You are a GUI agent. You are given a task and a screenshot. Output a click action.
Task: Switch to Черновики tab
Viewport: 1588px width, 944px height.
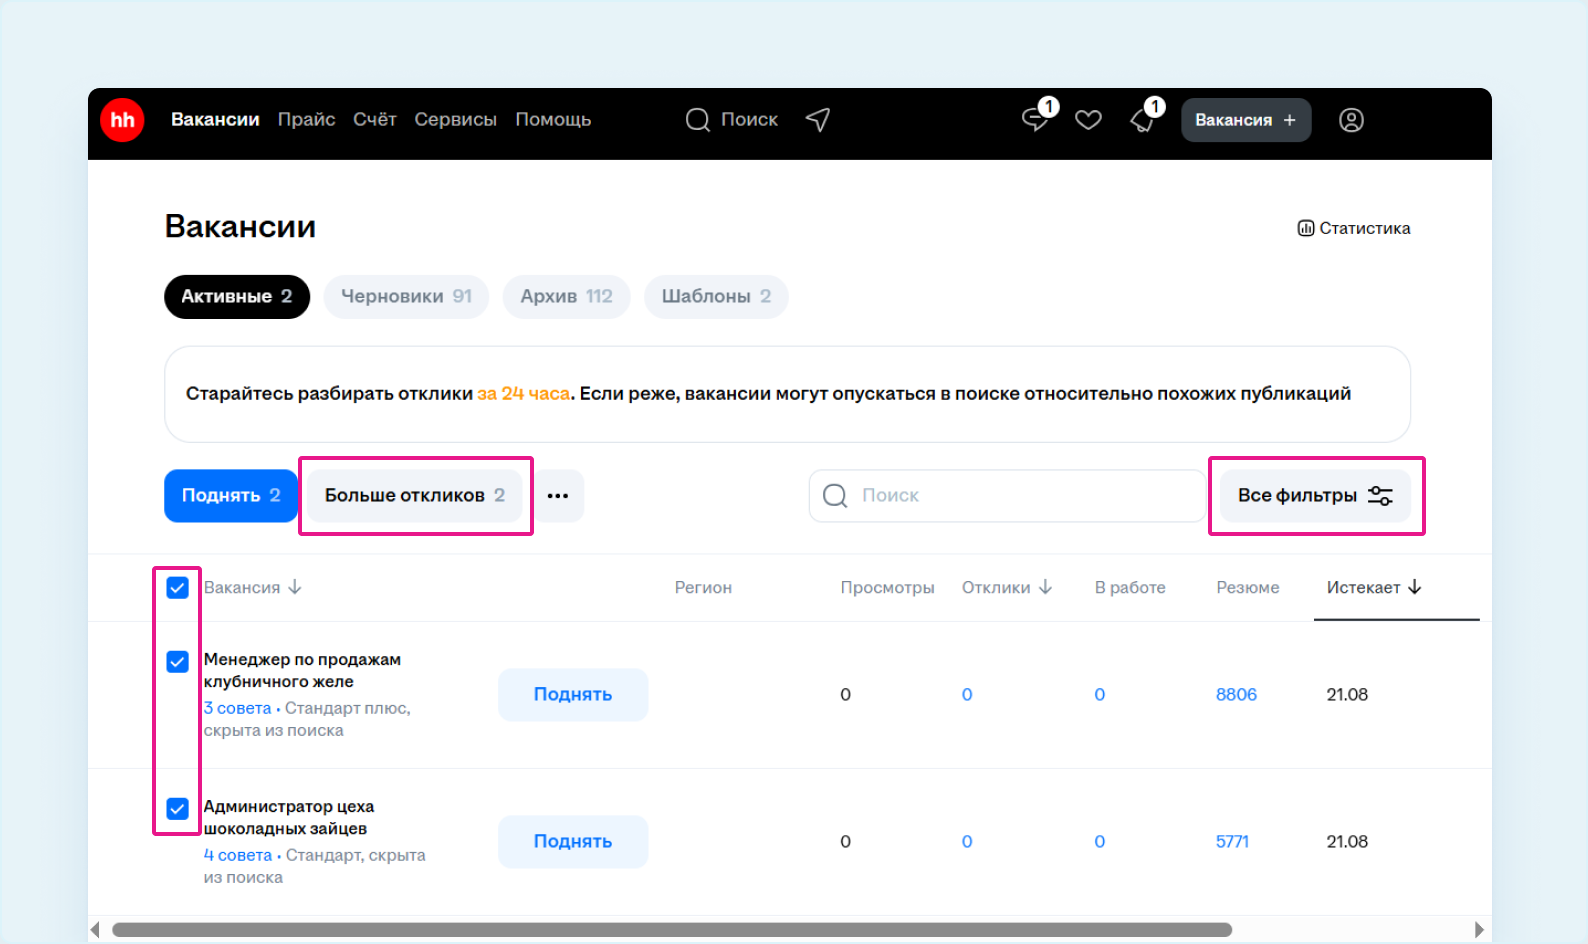pos(406,297)
